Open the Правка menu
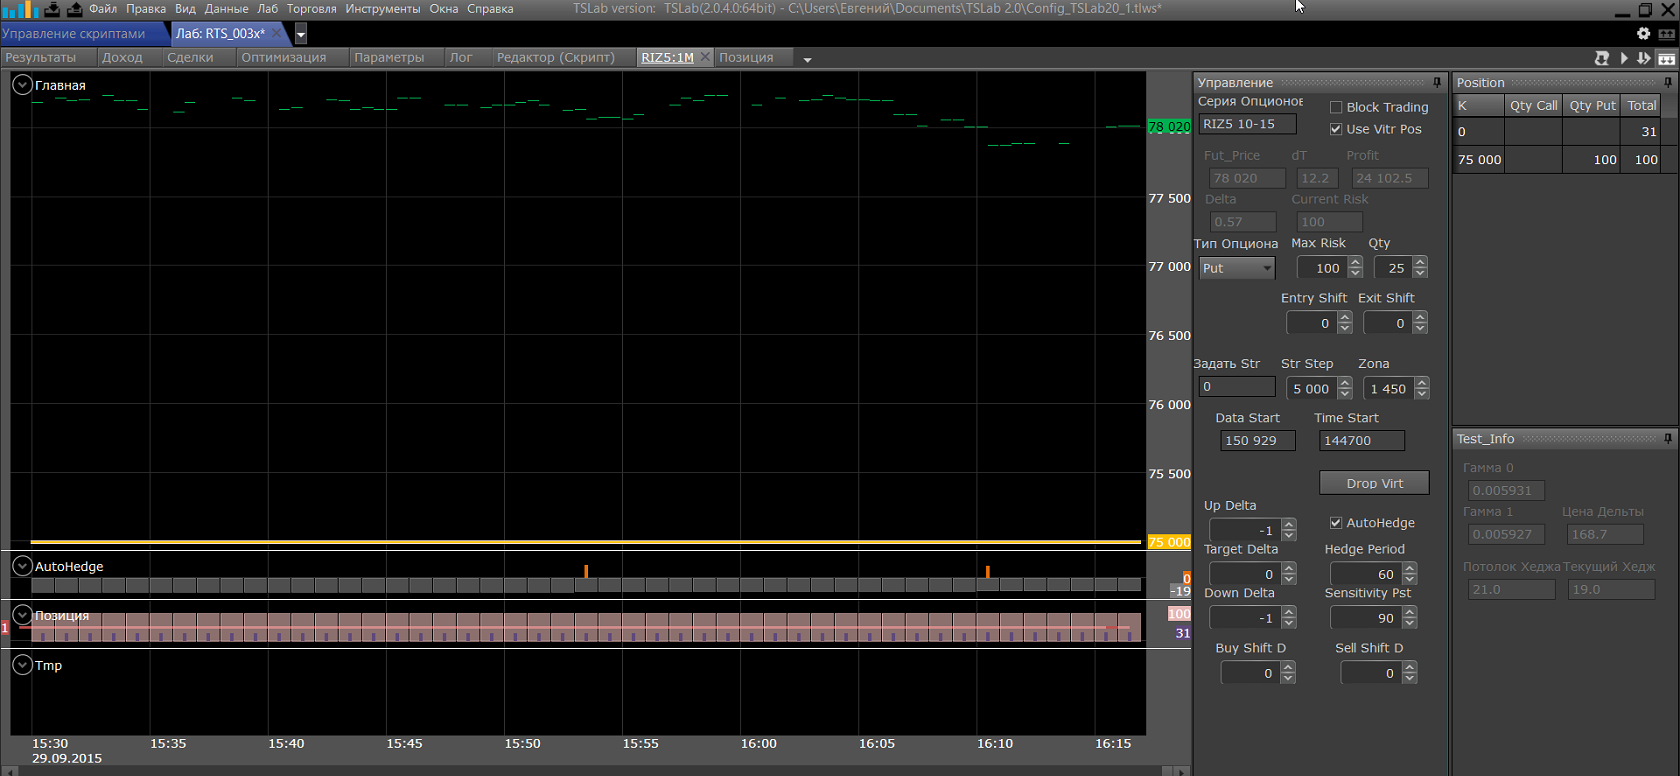1680x776 pixels. (x=146, y=9)
